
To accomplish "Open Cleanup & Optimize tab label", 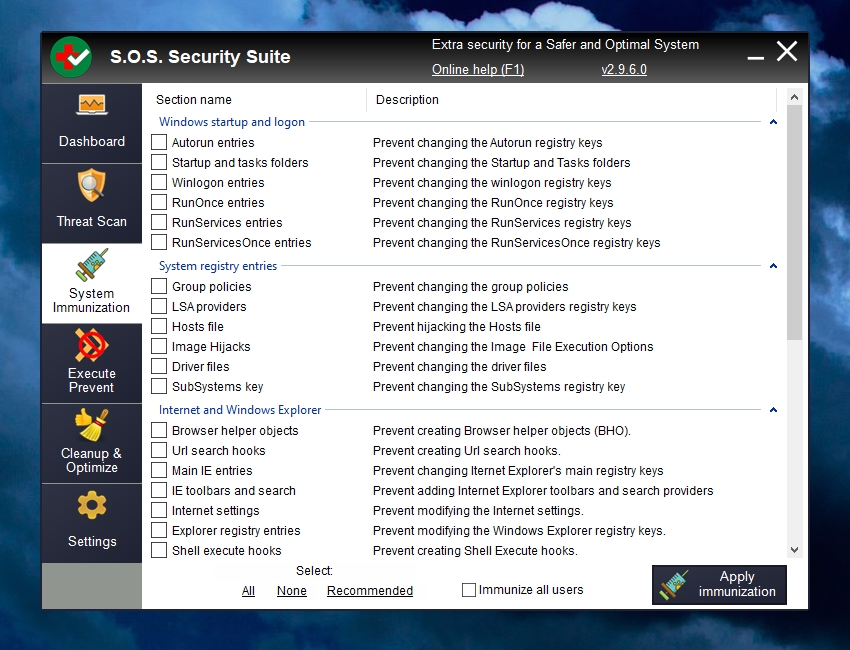I will click(x=92, y=460).
